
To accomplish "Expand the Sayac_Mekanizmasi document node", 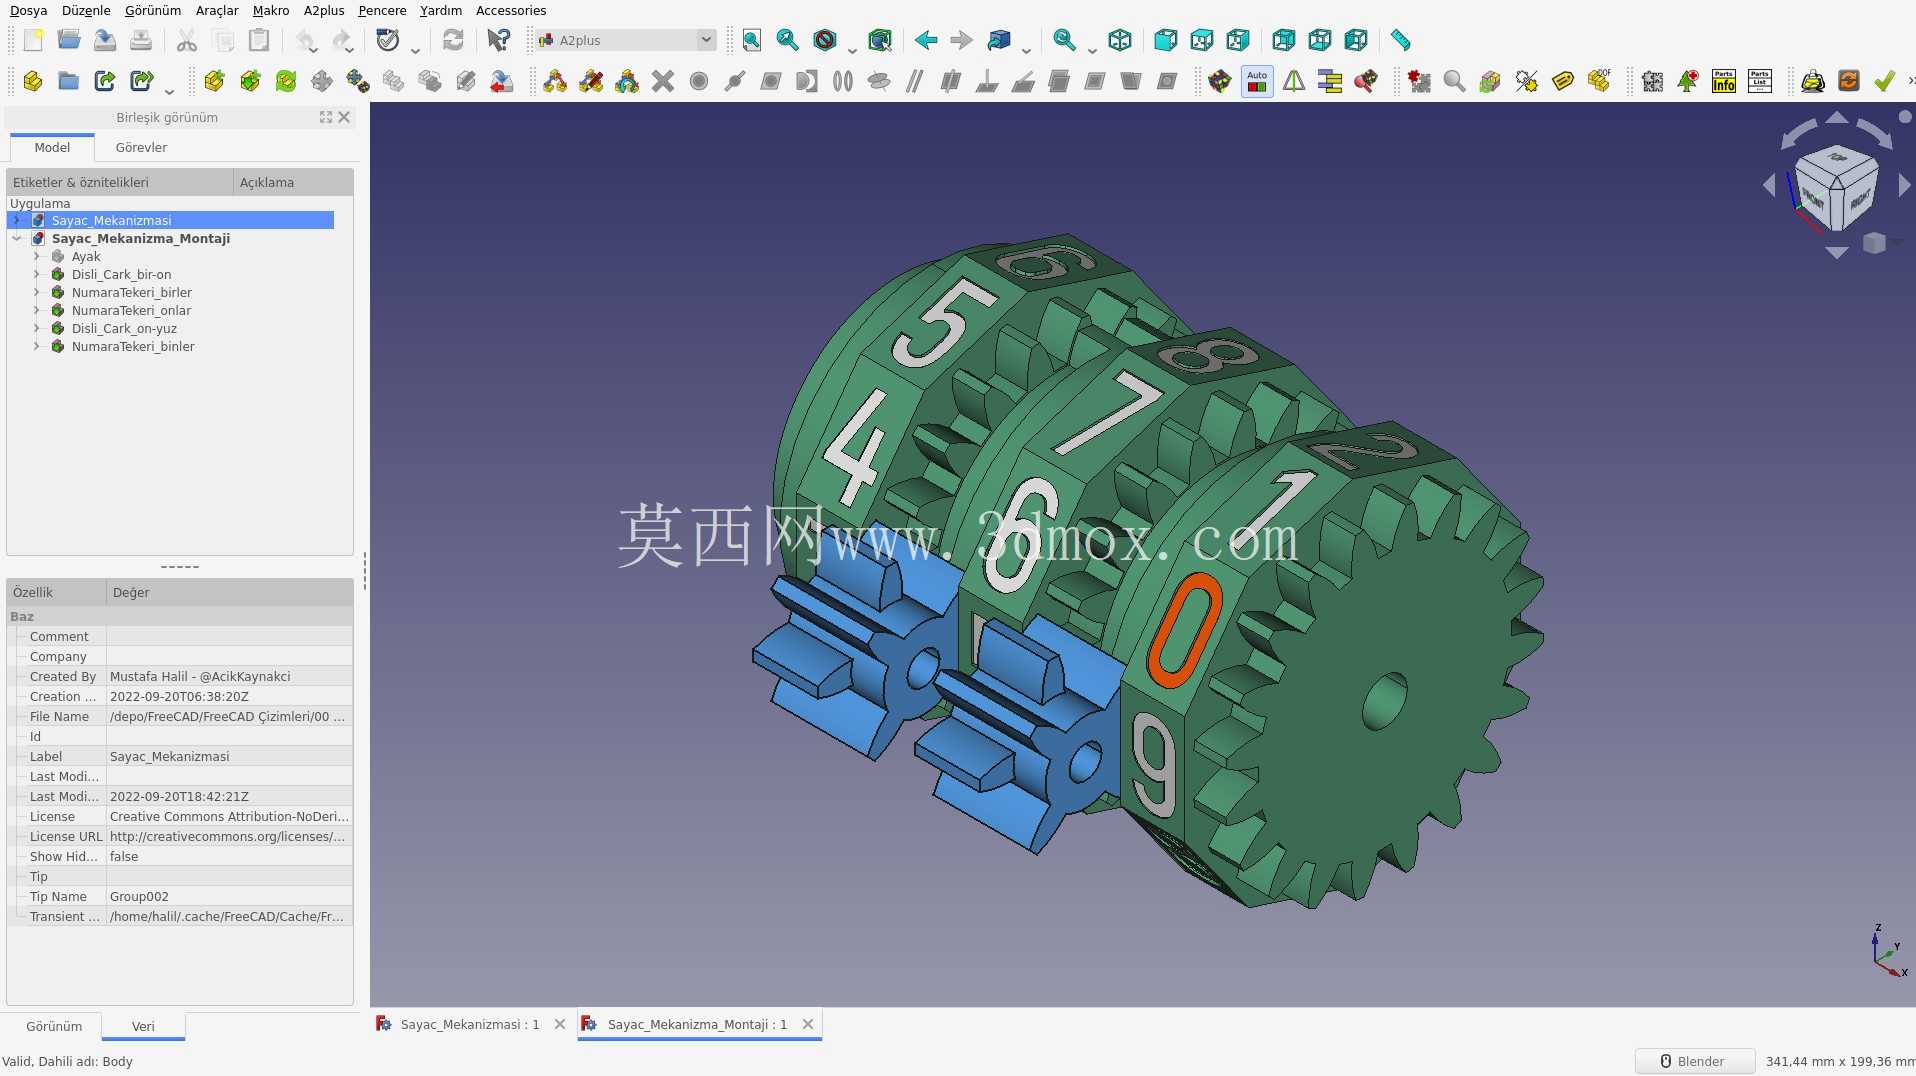I will (x=17, y=220).
